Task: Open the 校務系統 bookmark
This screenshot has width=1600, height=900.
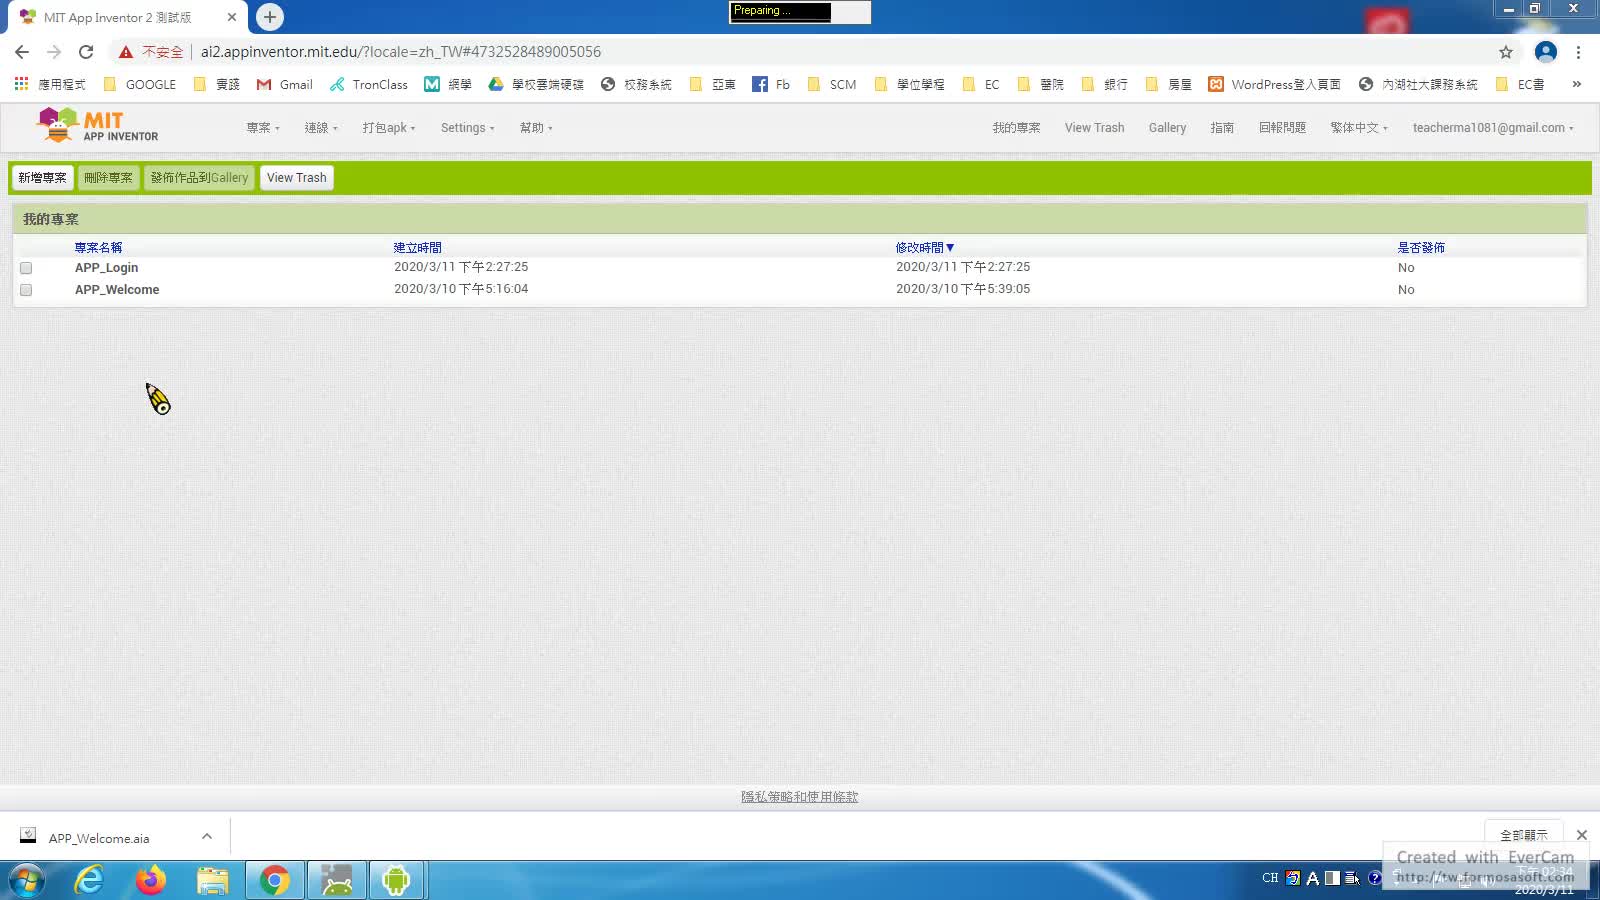Action: tap(636, 84)
